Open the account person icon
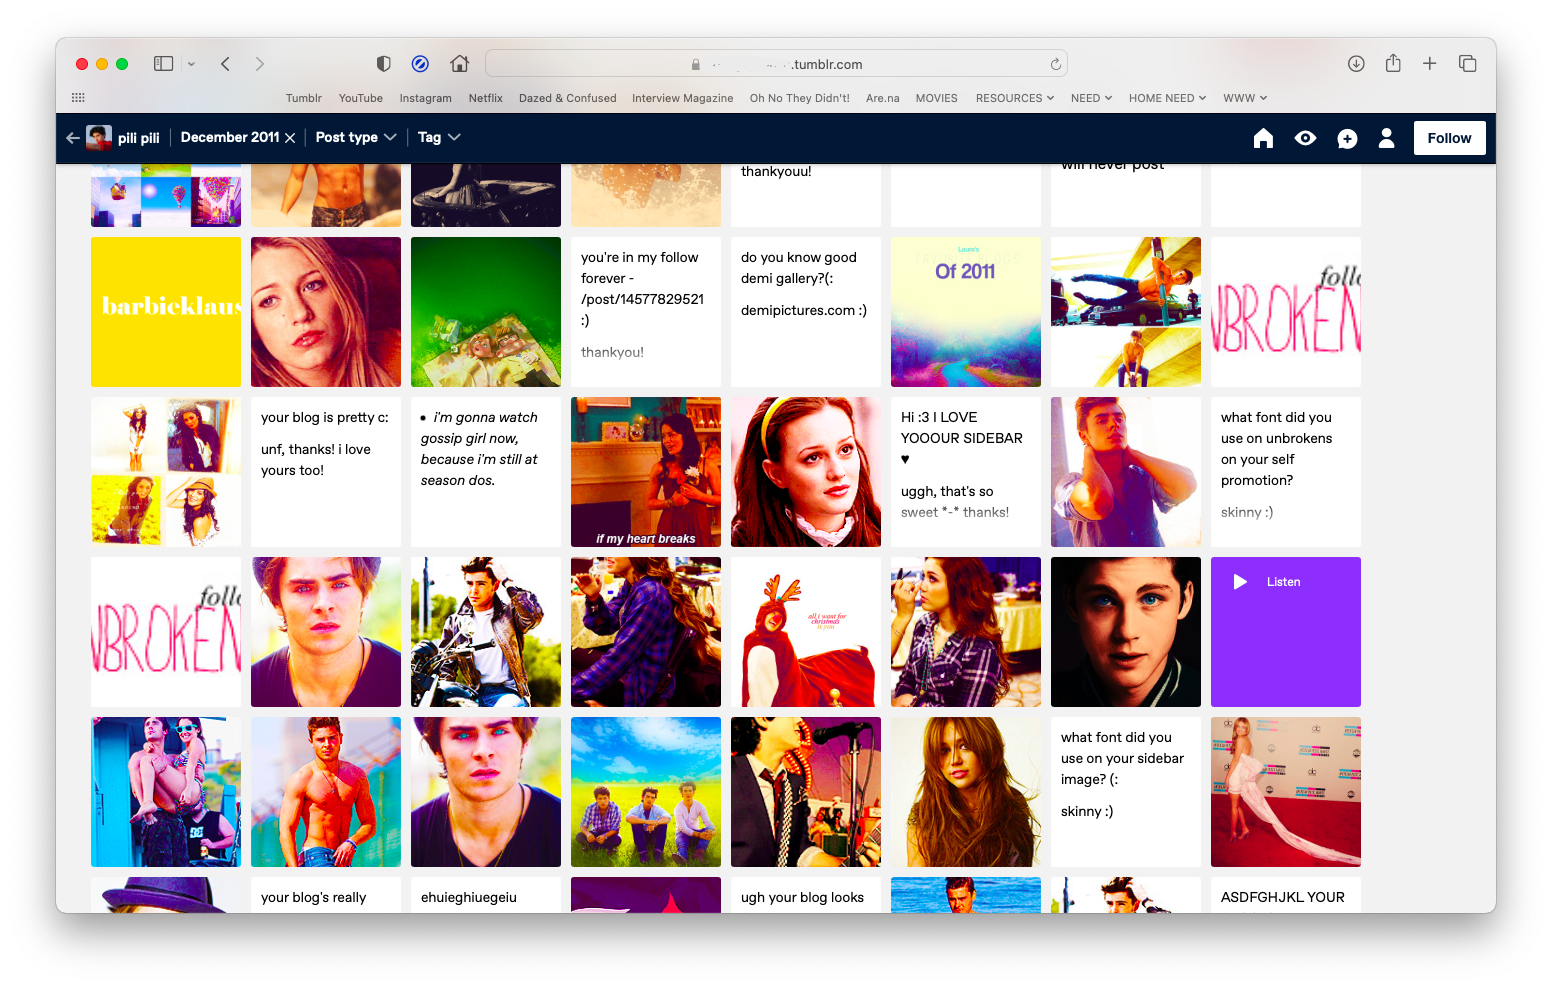Screen dimensions: 1552x987 click(1386, 138)
